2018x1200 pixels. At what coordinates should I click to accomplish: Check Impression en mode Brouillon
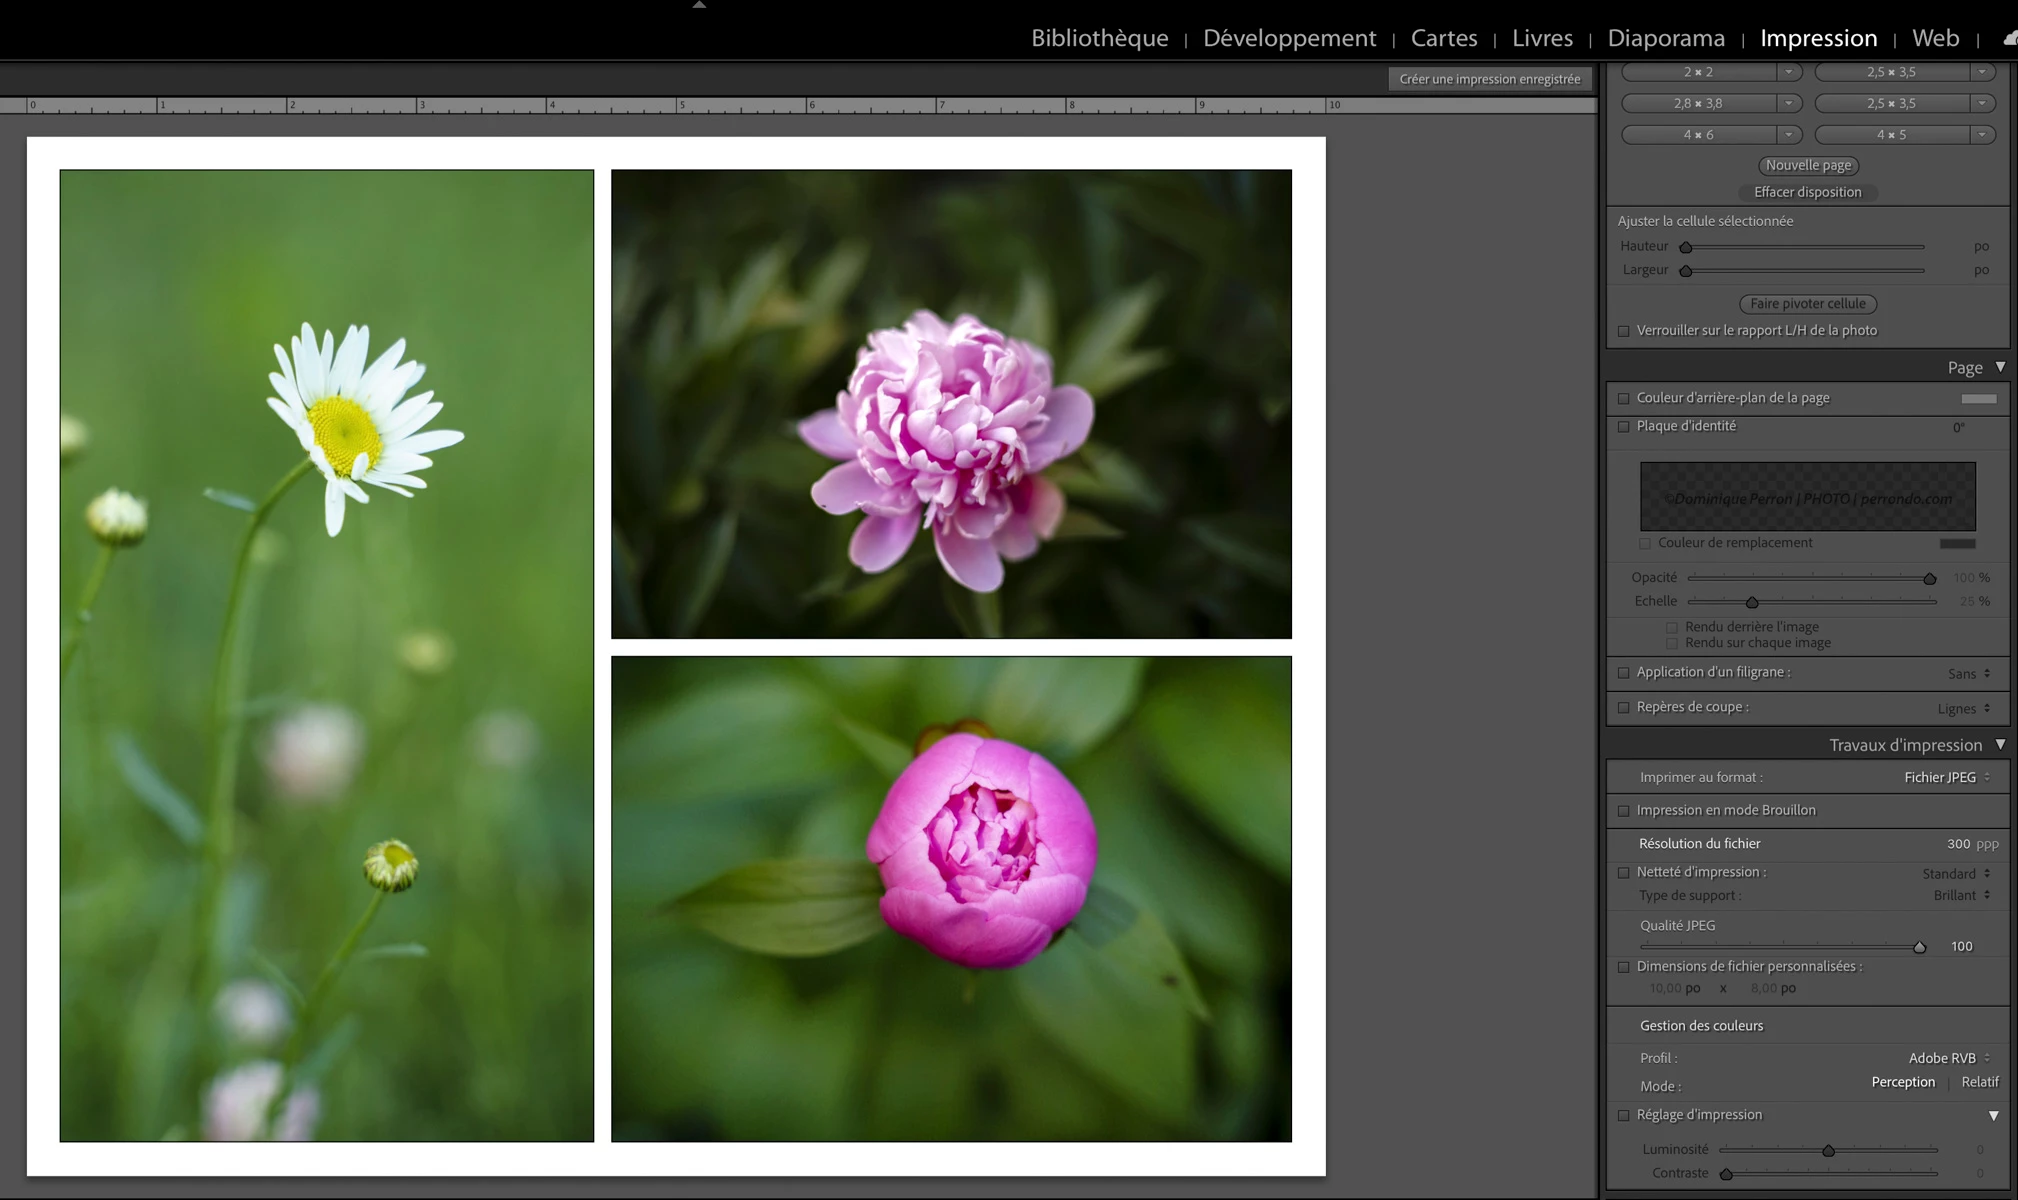(1624, 811)
